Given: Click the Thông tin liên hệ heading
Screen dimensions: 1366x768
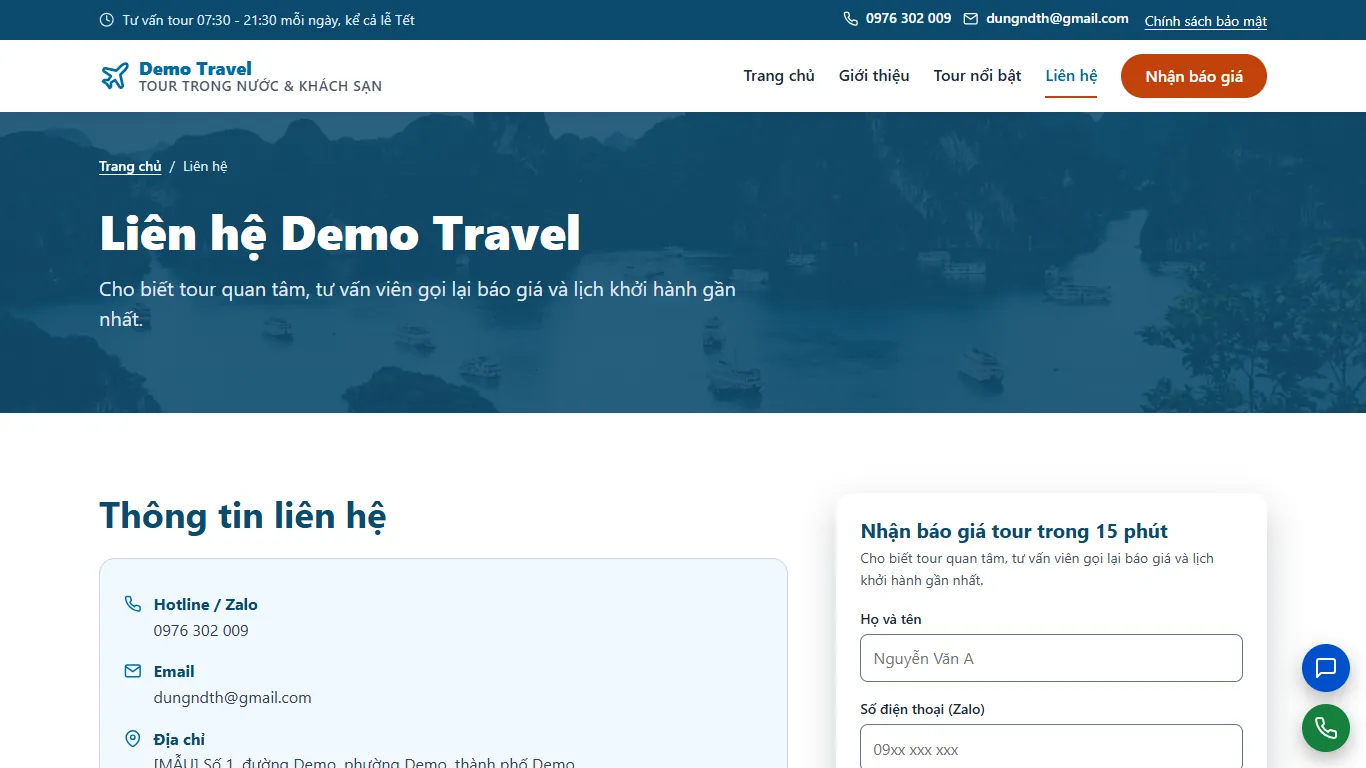Looking at the screenshot, I should tap(242, 516).
